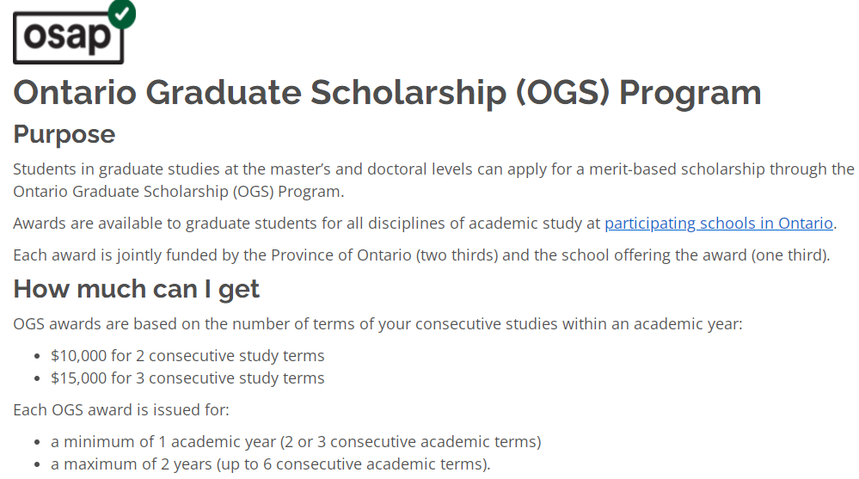Image resolution: width=859 pixels, height=479 pixels.
Task: Click the words within an academic year
Action: click(x=652, y=323)
